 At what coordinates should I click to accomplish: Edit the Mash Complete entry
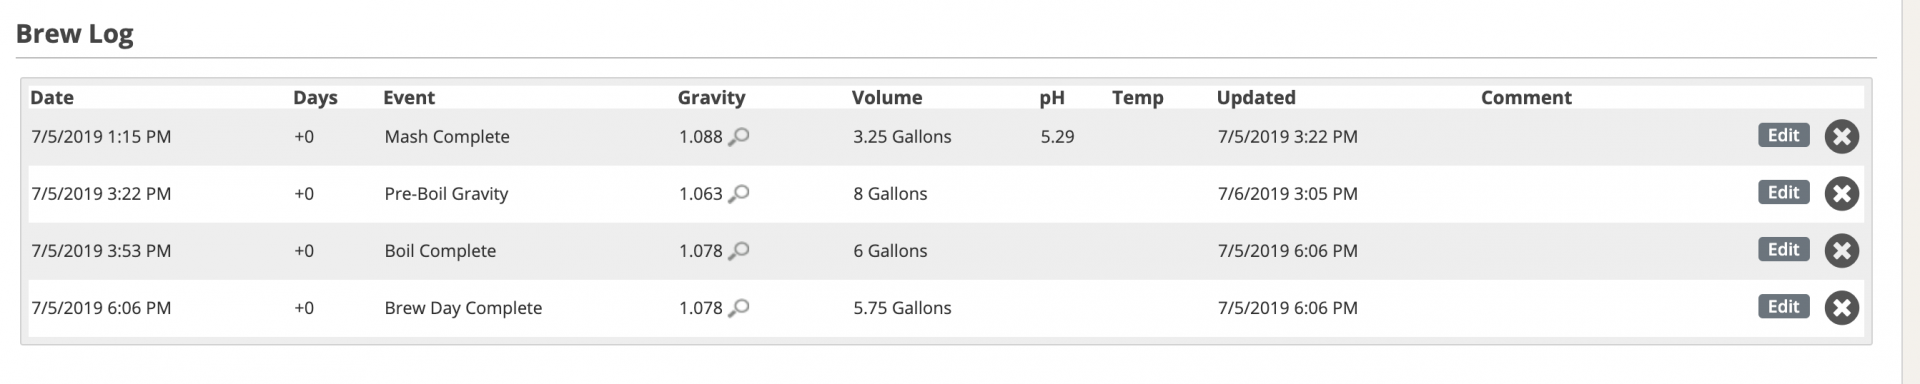[x=1784, y=135]
